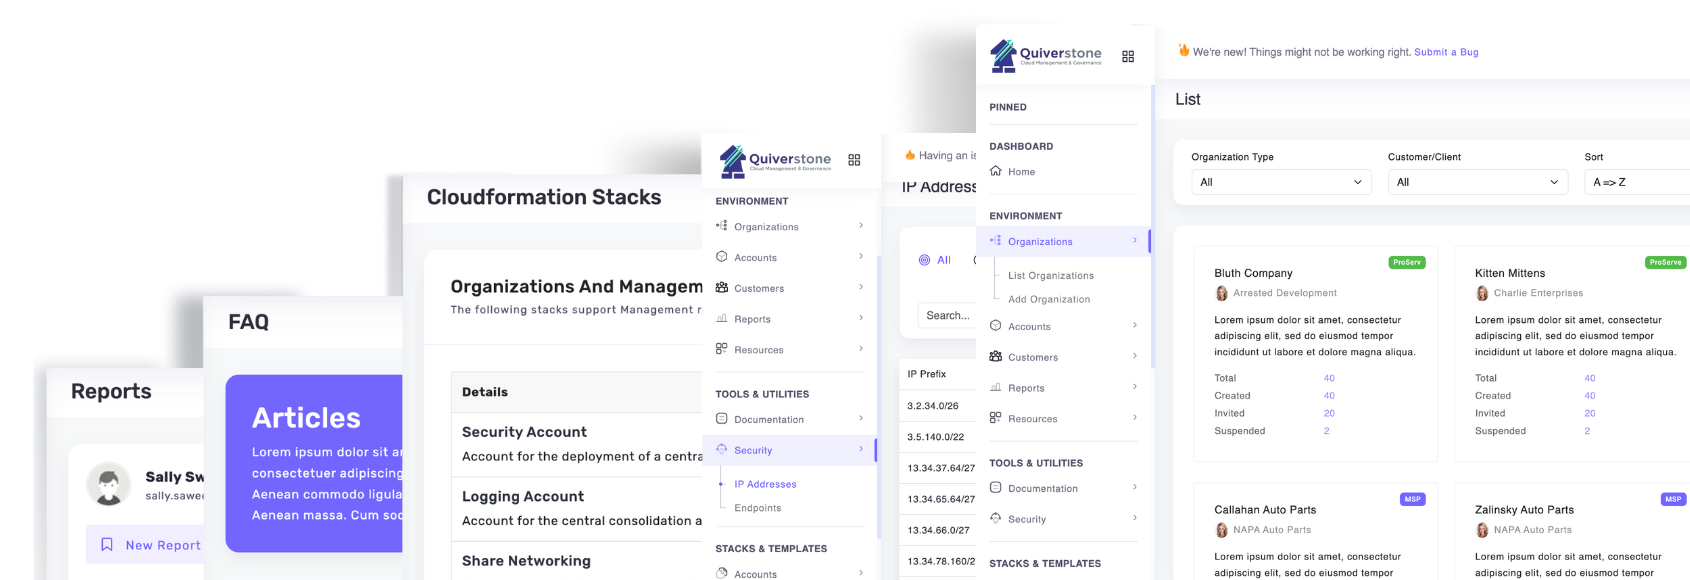Click the Quiverstone logo in the IP Addresses window
Screen dimensions: 1690x580
(776, 160)
